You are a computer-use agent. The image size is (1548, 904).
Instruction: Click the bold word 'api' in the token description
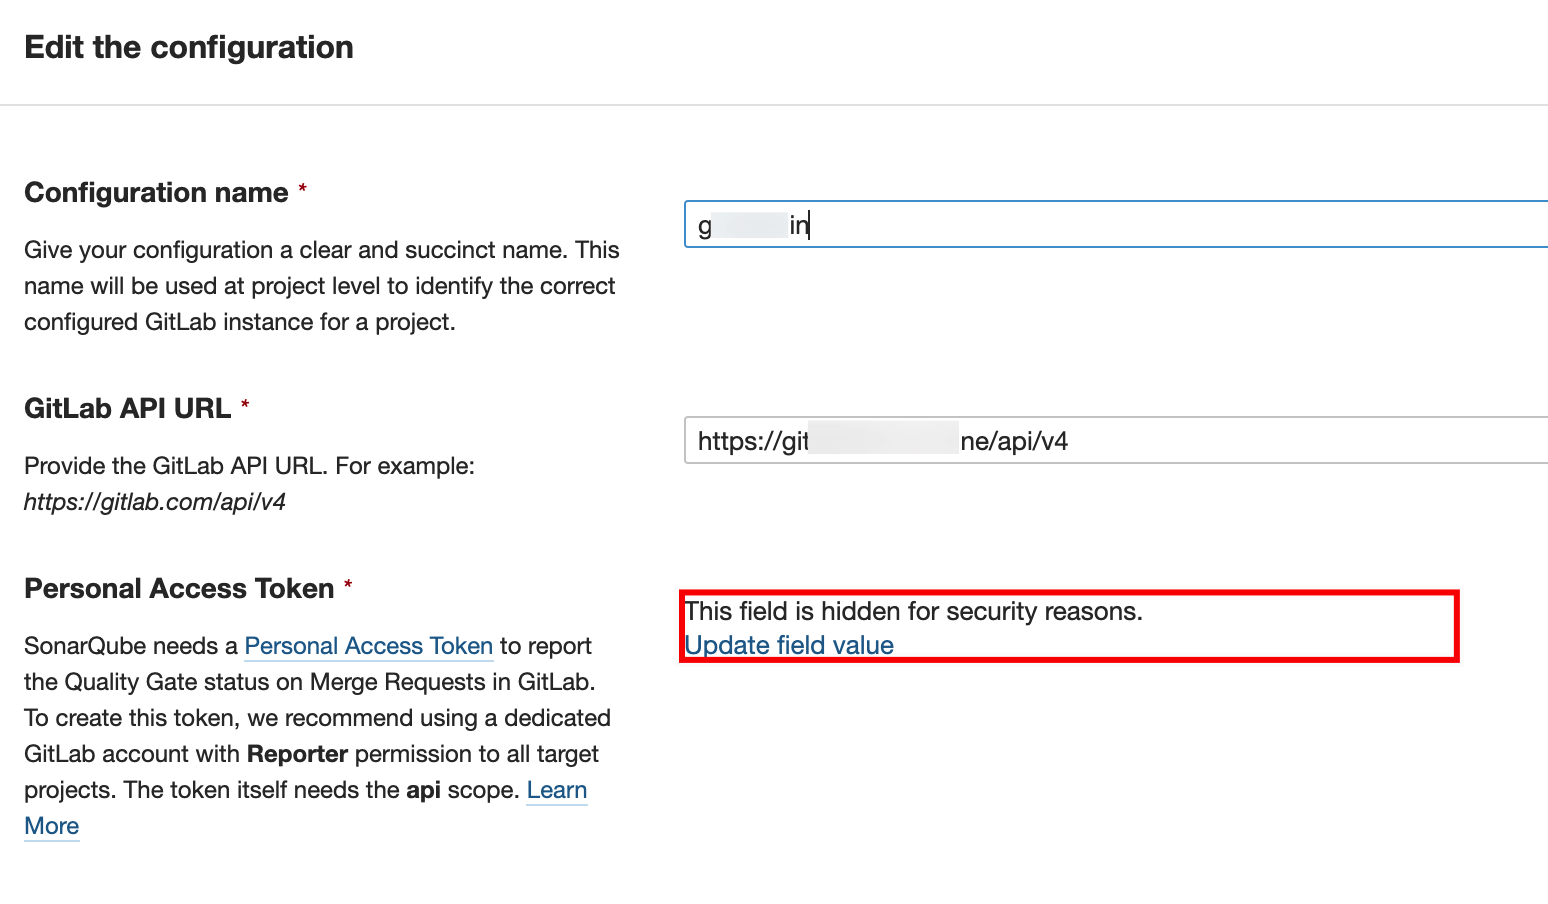point(423,790)
